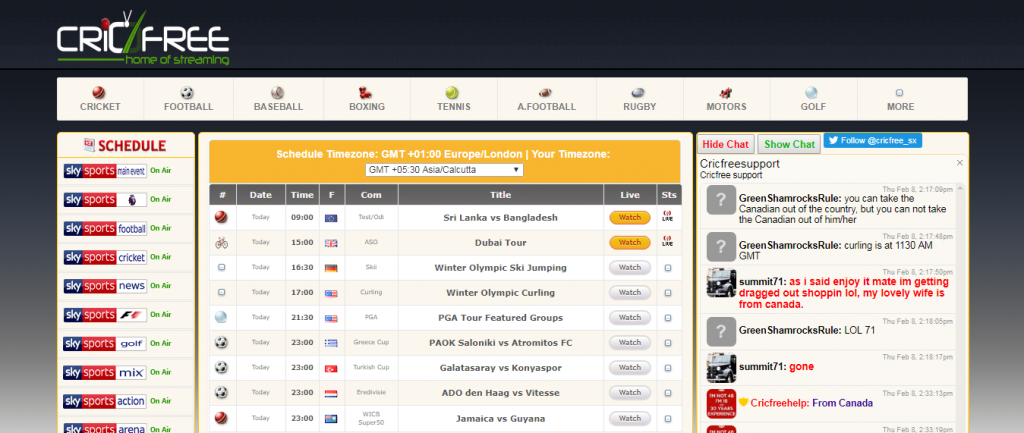Viewport: 1024px width, 433px height.
Task: Close the Cricfreesupport chat box
Action: coord(959,163)
